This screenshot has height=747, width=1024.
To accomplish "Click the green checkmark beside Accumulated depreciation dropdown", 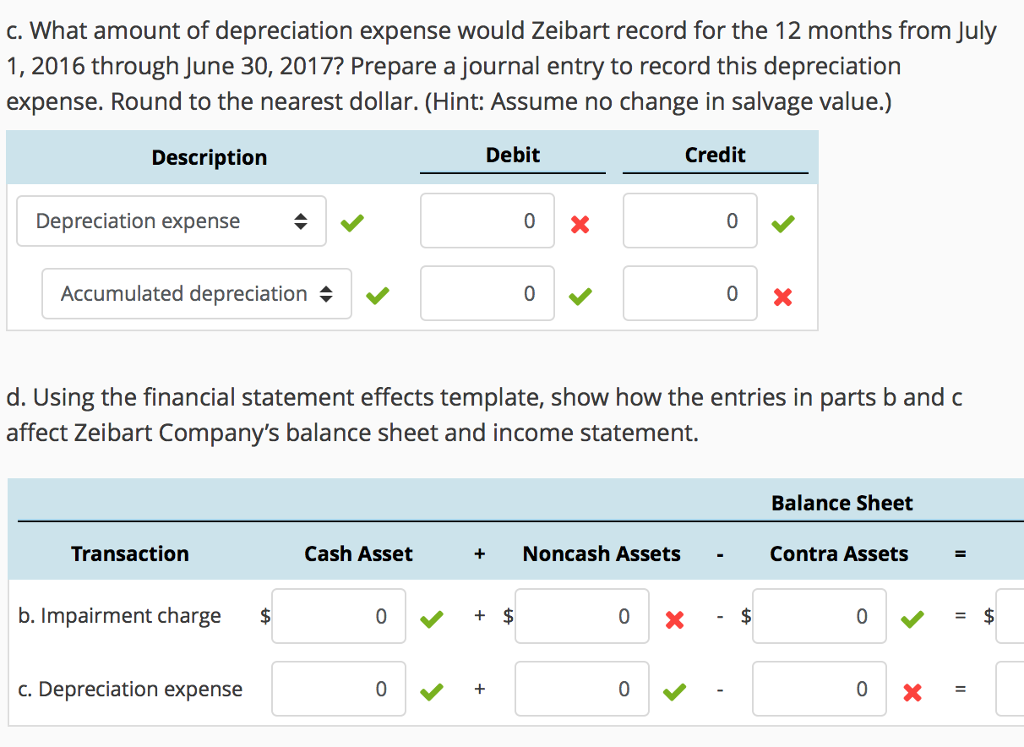I will coord(376,293).
